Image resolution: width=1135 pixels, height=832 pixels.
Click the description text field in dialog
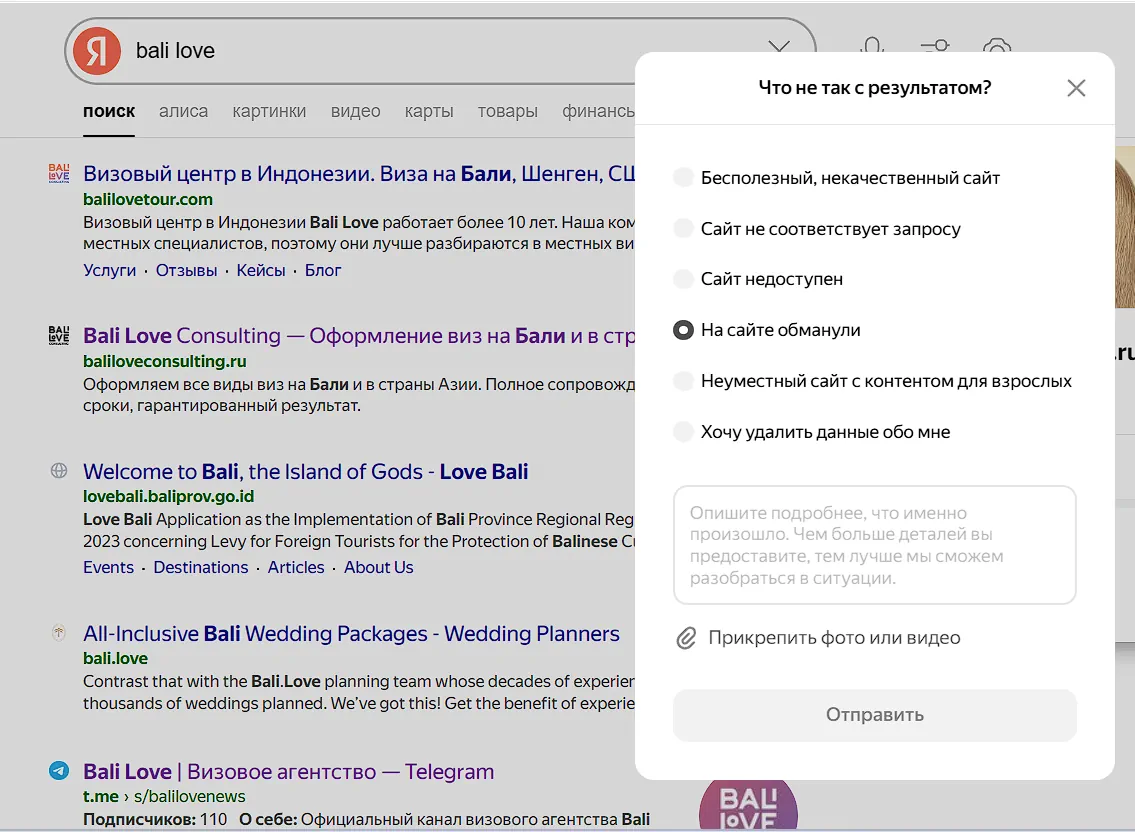coord(874,545)
